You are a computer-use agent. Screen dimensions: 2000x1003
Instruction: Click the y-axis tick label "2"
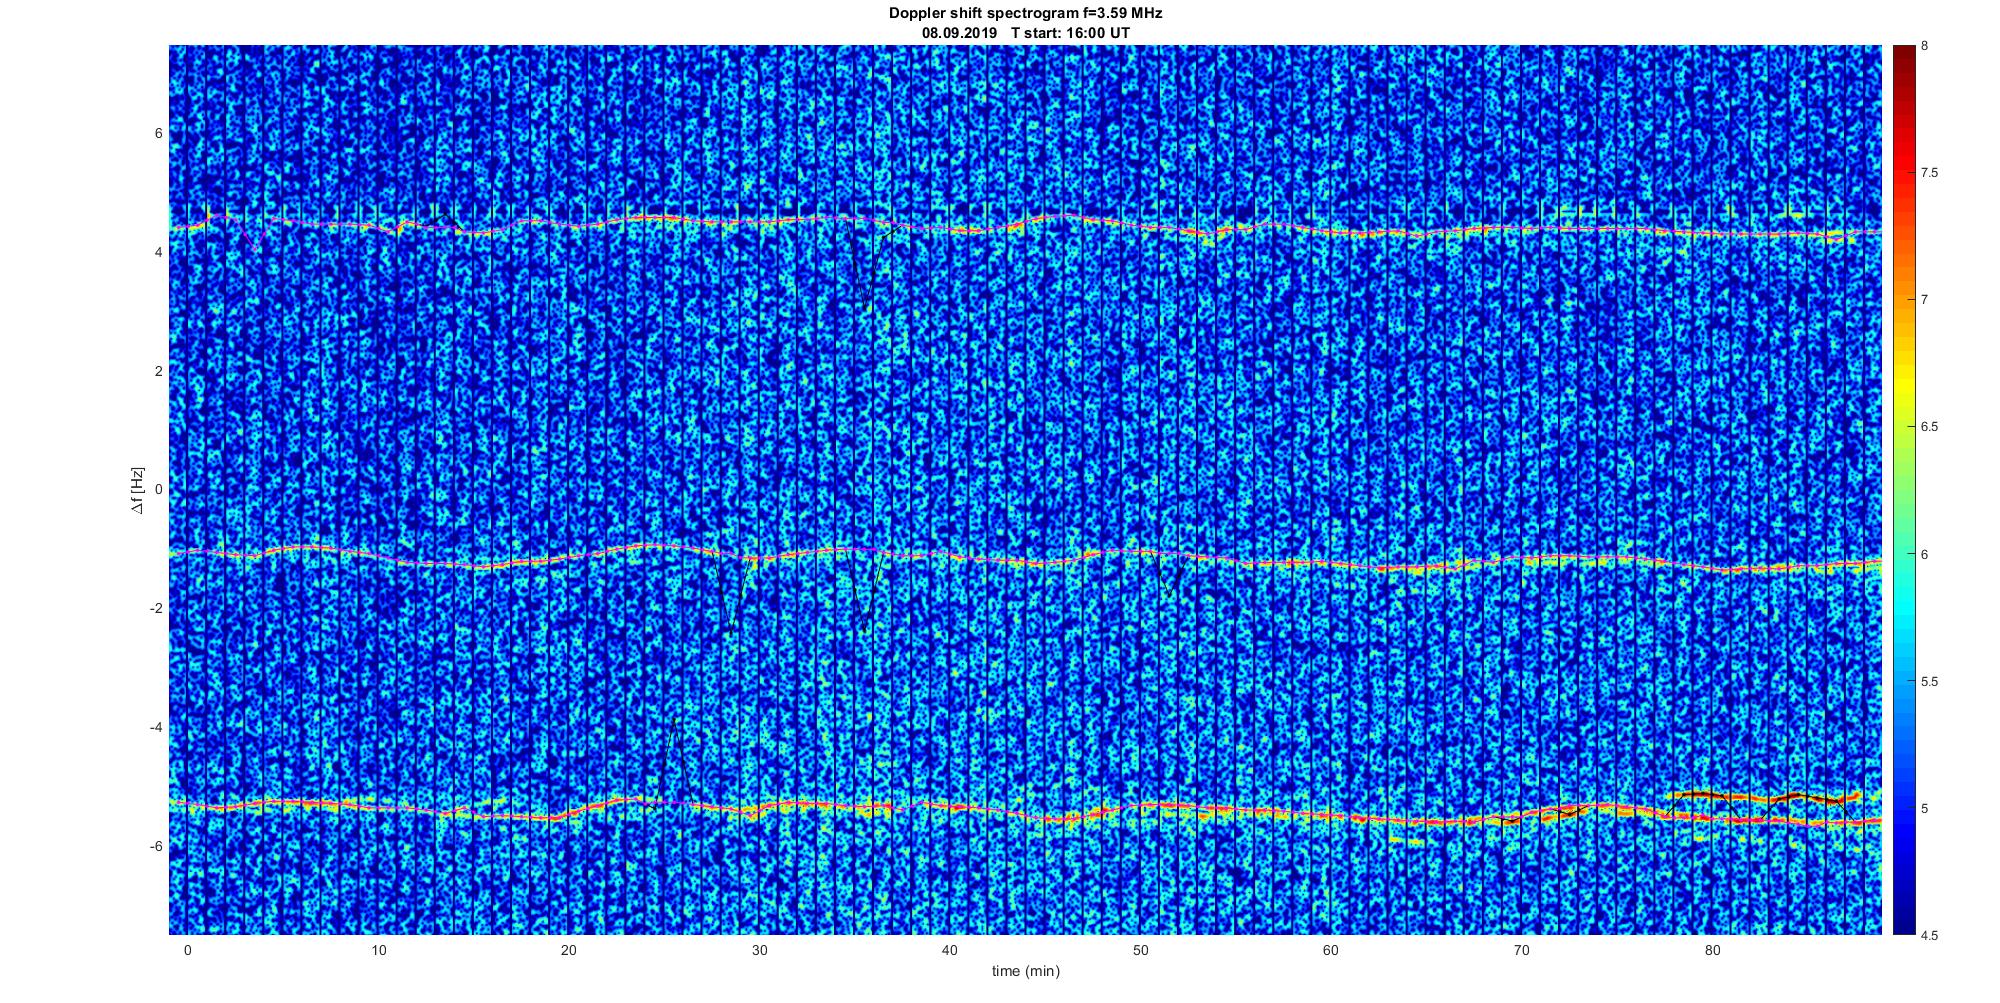pyautogui.click(x=158, y=371)
